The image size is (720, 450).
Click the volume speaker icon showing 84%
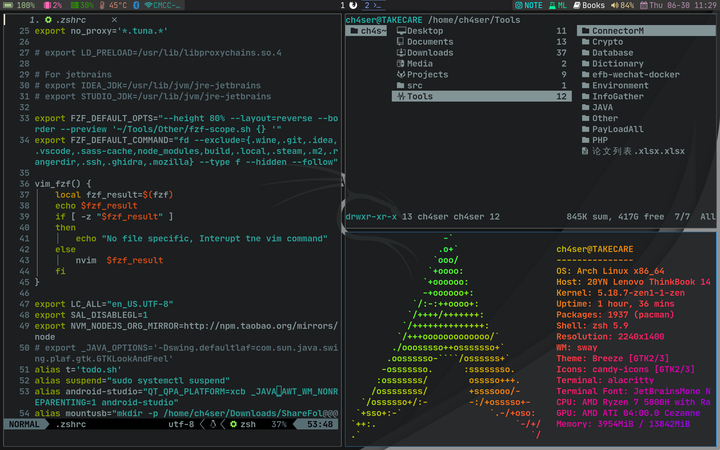pyautogui.click(x=614, y=6)
